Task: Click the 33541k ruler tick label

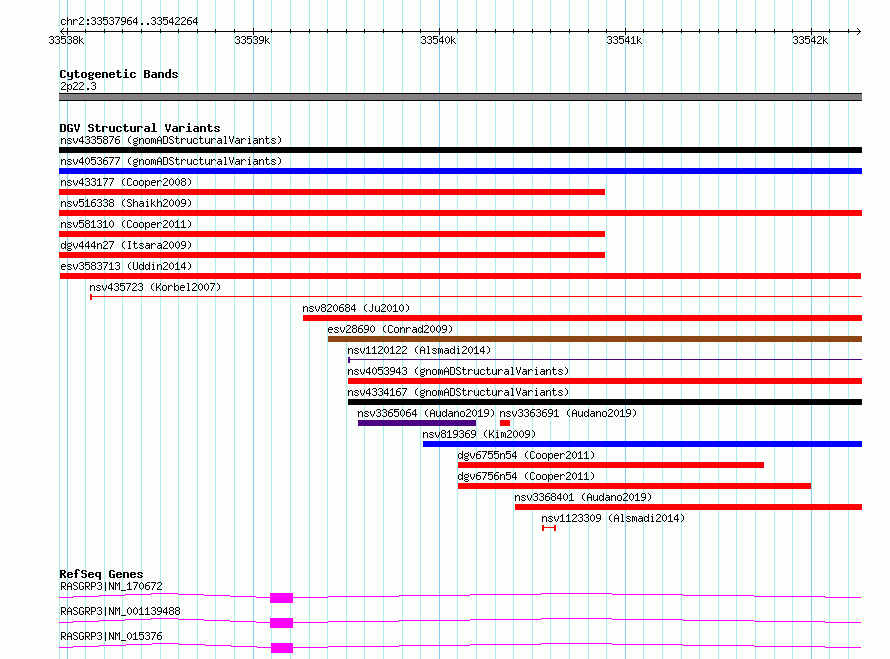Action: [624, 40]
